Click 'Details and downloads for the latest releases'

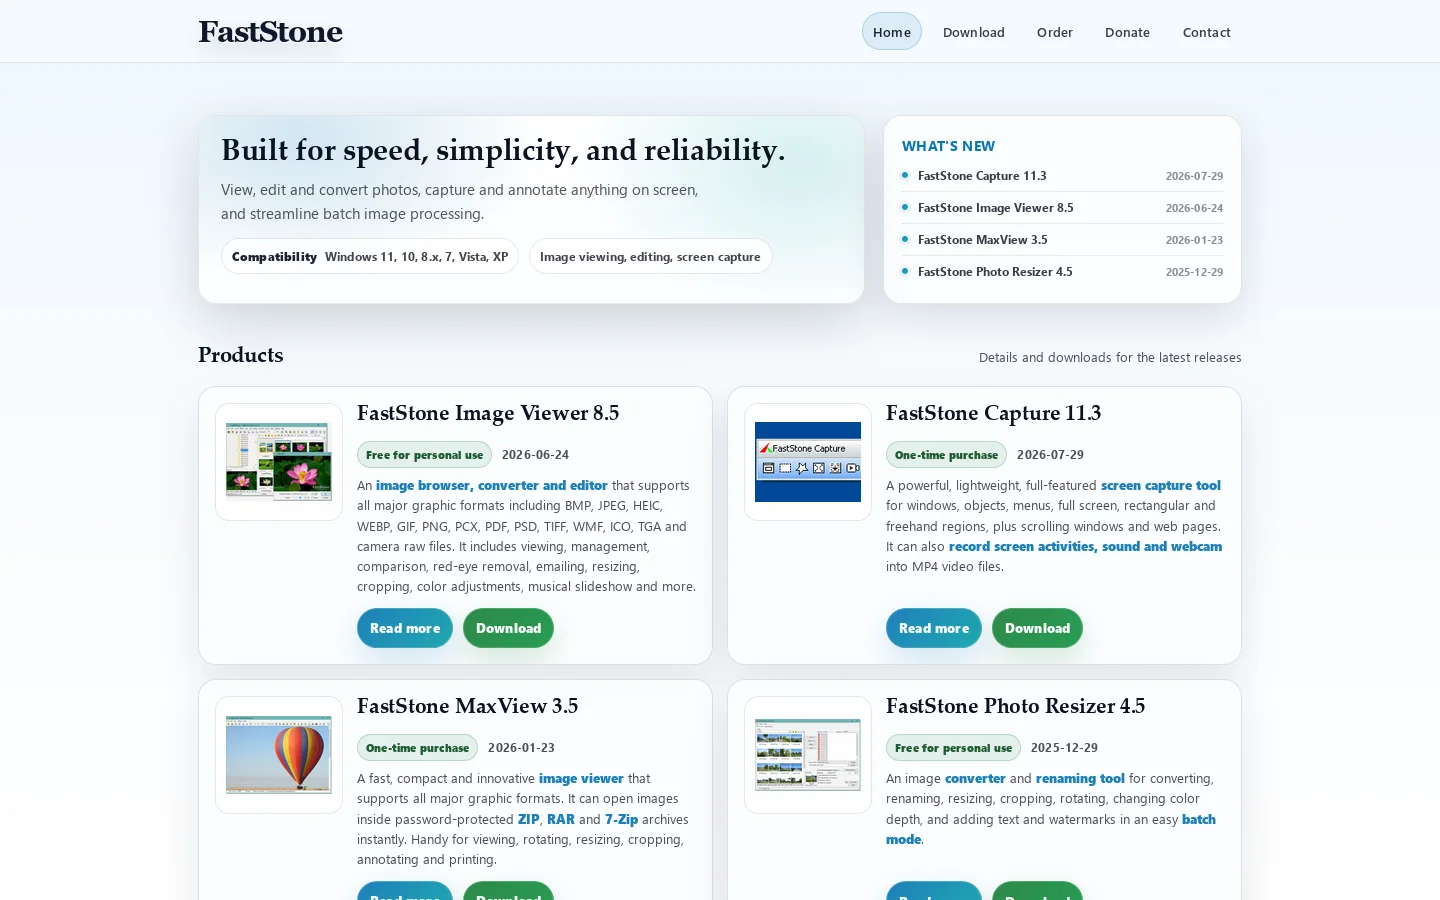coord(1110,358)
